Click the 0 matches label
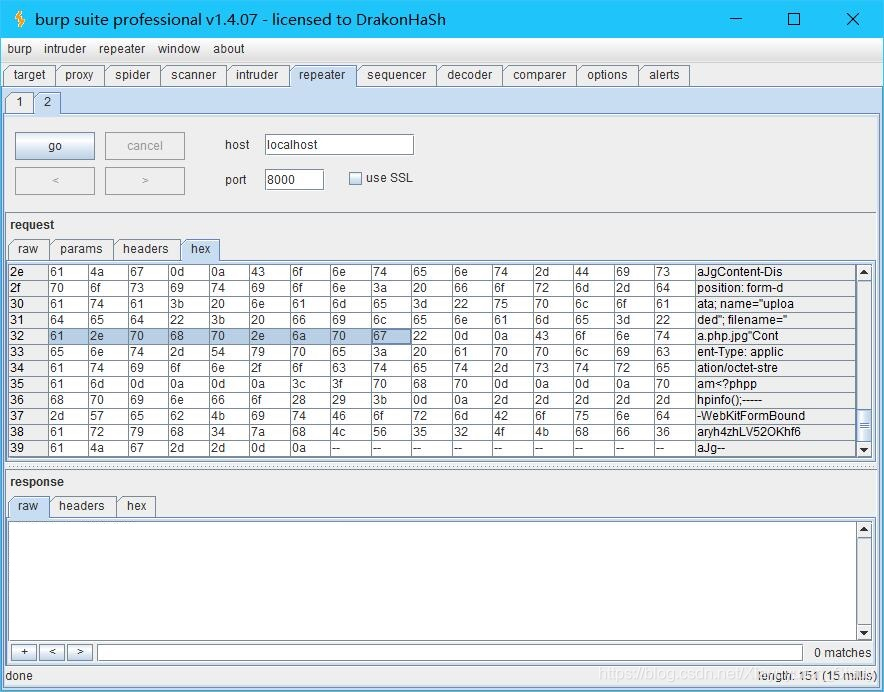 click(842, 653)
